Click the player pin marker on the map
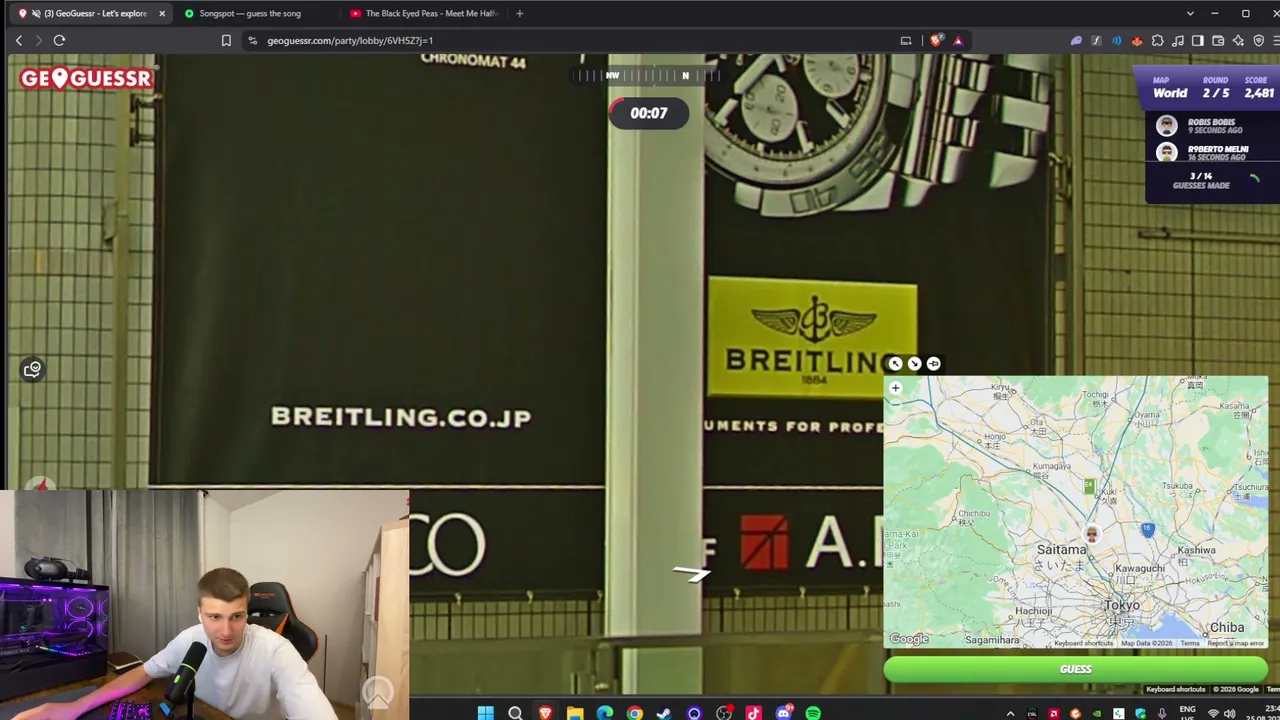Image resolution: width=1280 pixels, height=720 pixels. click(1092, 535)
